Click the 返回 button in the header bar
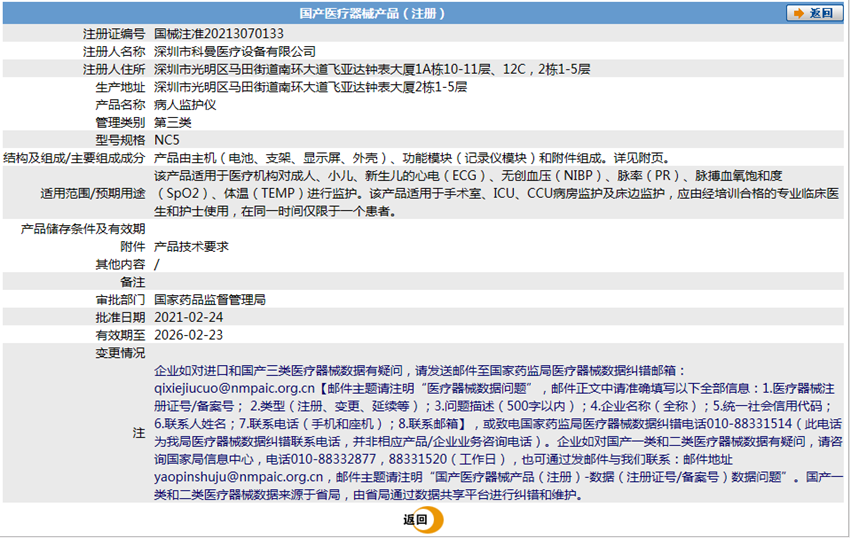 pyautogui.click(x=814, y=13)
